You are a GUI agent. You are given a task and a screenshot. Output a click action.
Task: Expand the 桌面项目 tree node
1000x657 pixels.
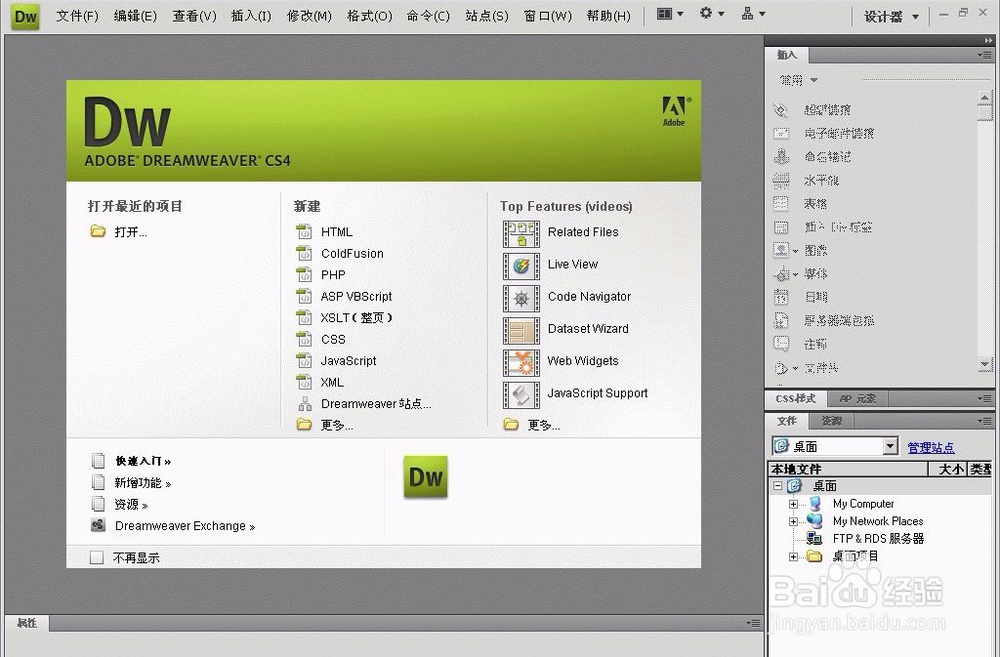[793, 556]
